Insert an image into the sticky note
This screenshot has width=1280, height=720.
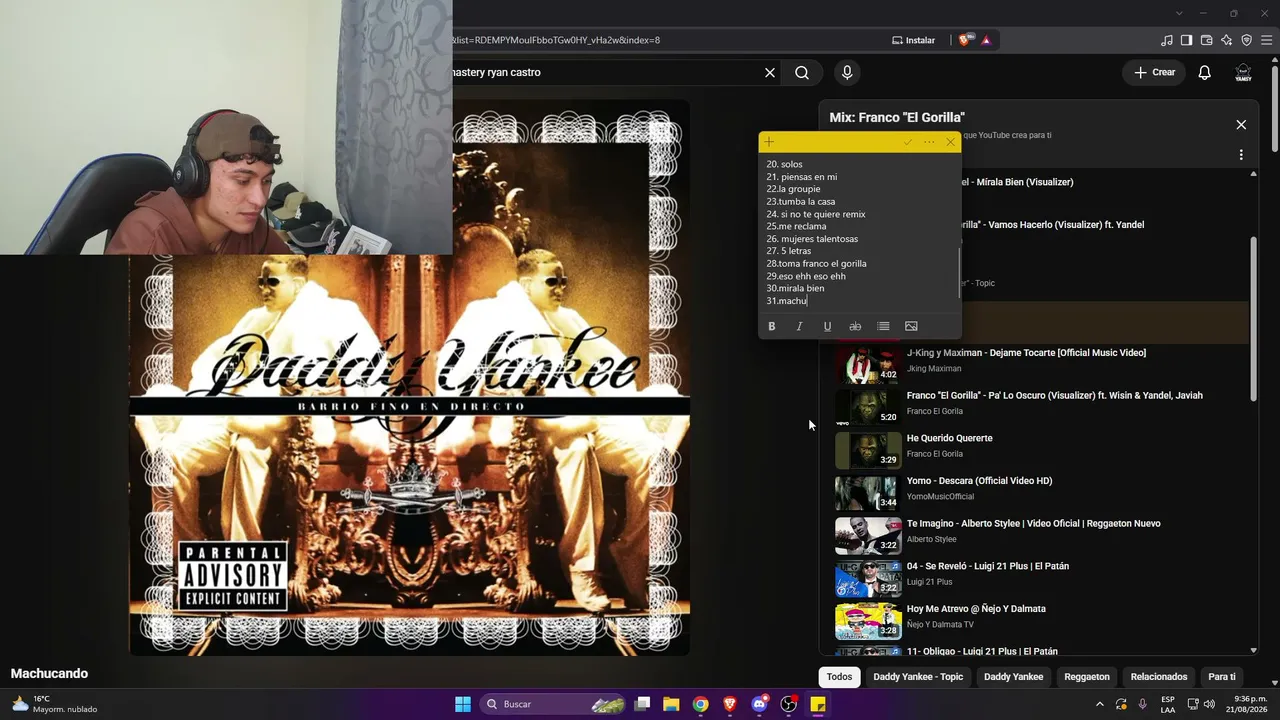911,326
